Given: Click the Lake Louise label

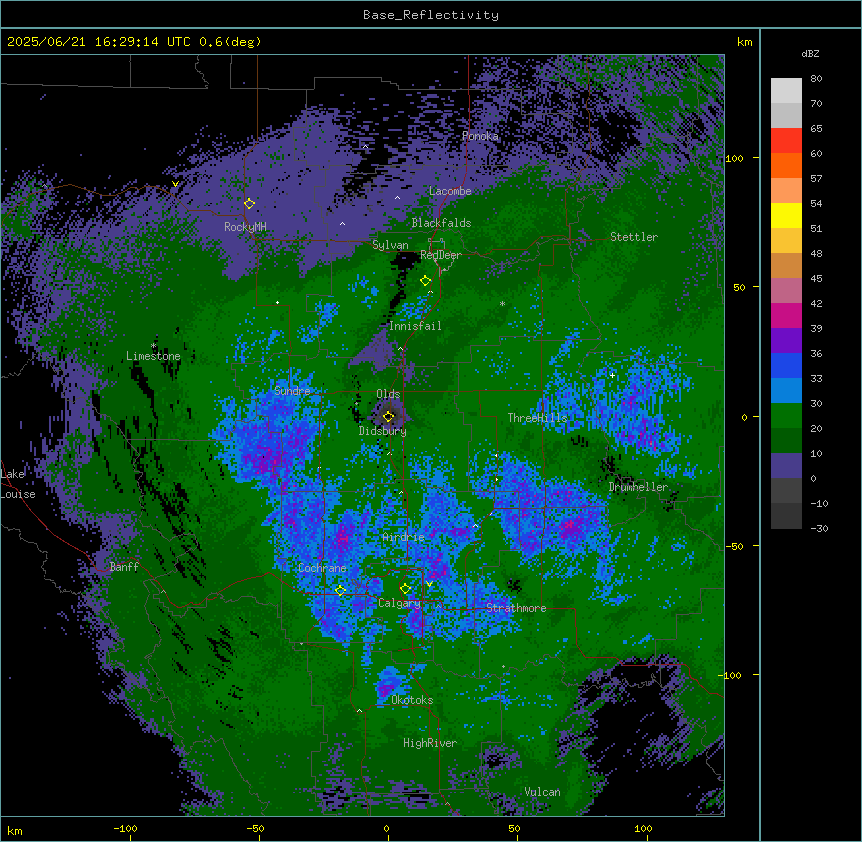Looking at the screenshot, I should [18, 484].
